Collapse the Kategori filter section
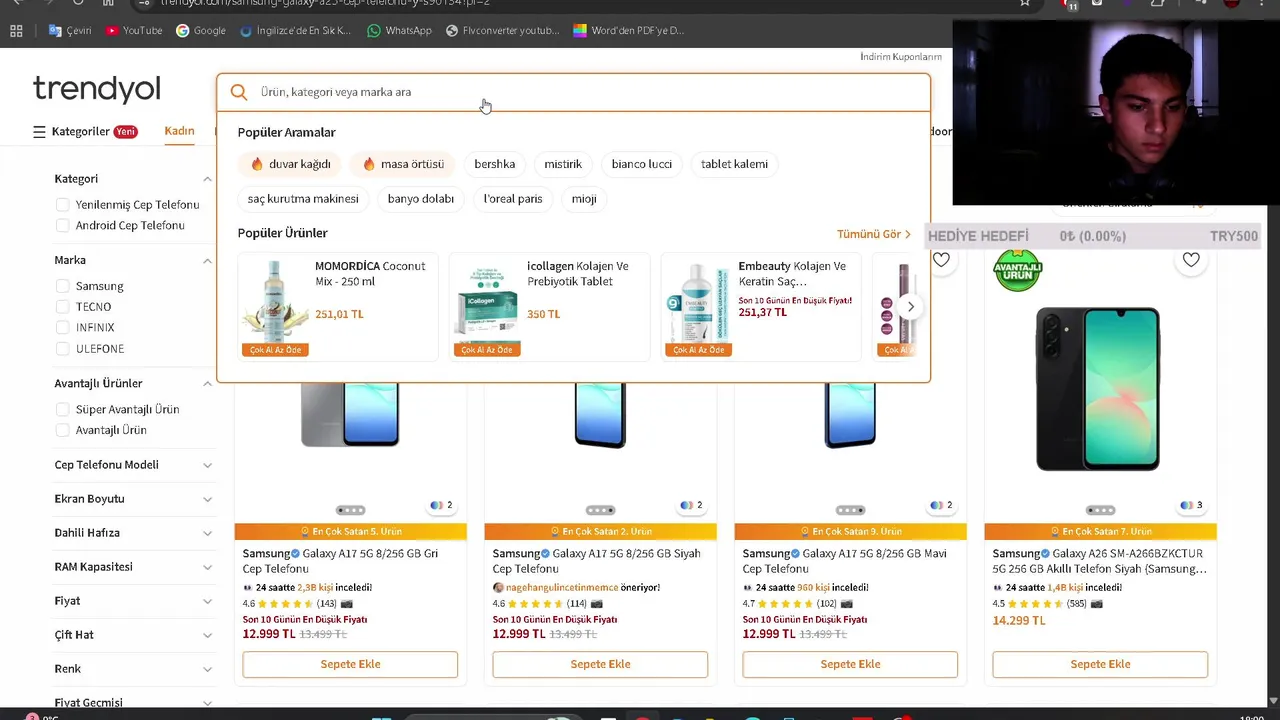The height and width of the screenshot is (720, 1280). click(207, 179)
